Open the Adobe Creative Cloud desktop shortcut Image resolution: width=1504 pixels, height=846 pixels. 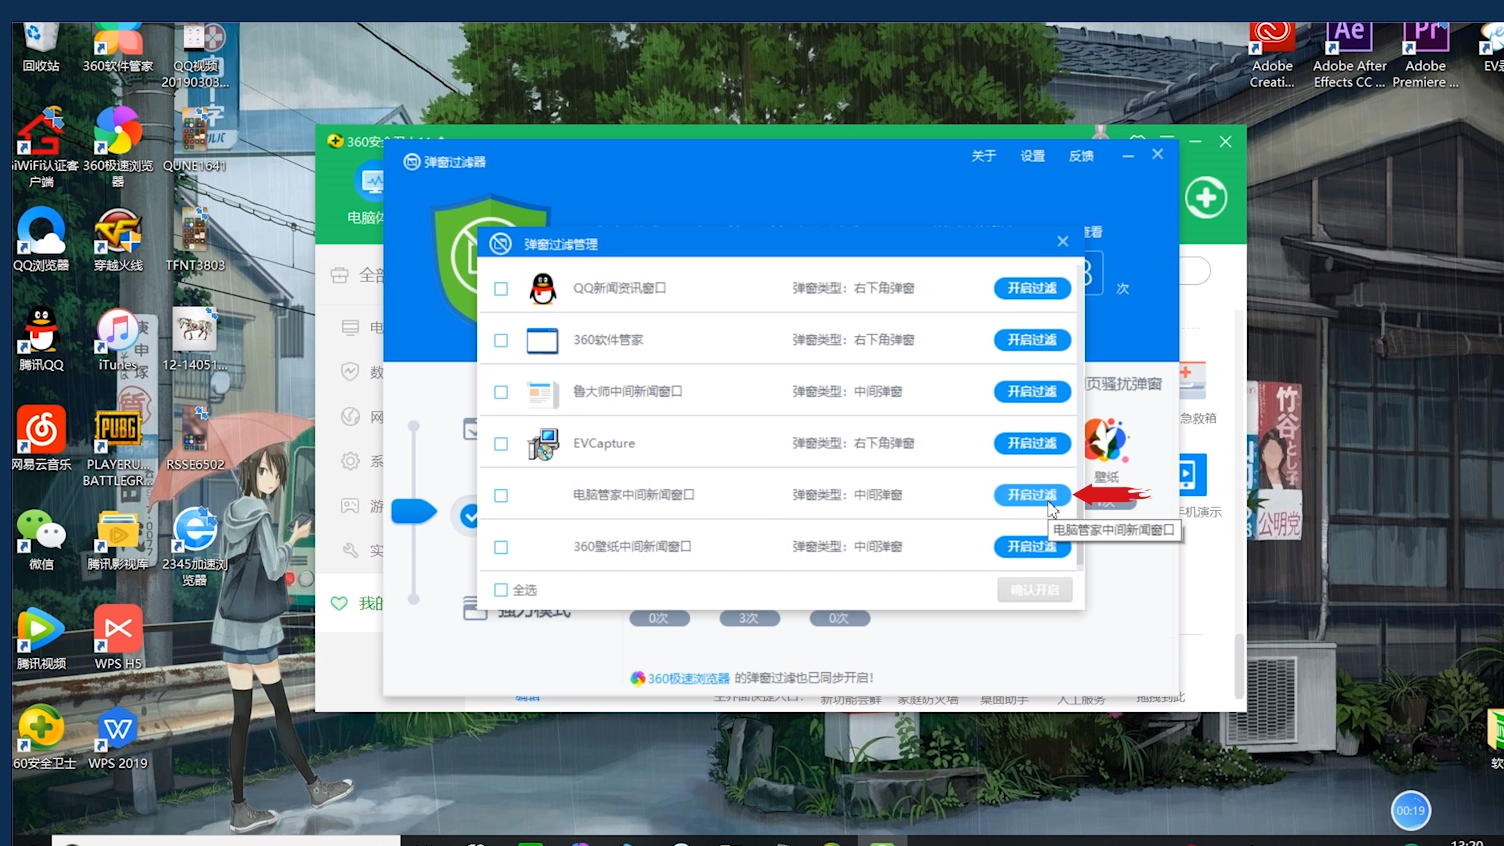point(1272,55)
